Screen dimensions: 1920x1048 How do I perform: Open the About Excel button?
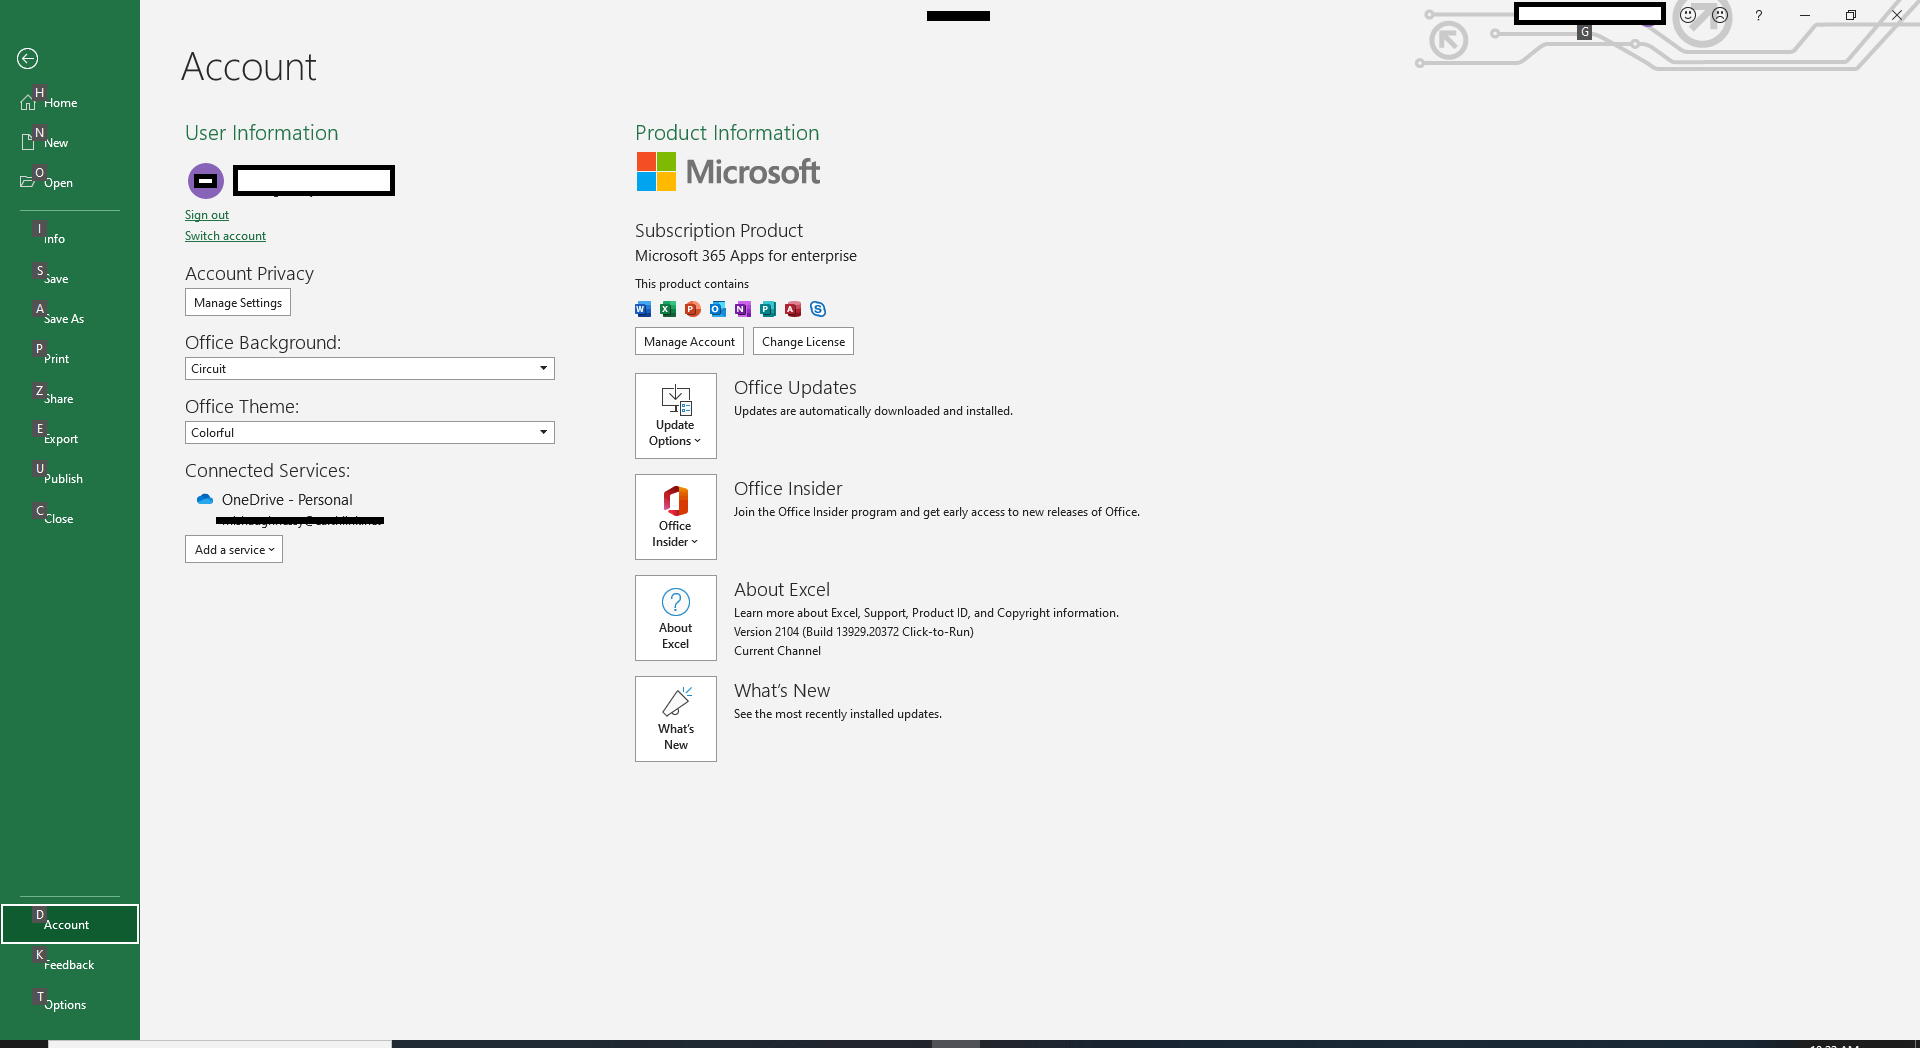pos(676,618)
